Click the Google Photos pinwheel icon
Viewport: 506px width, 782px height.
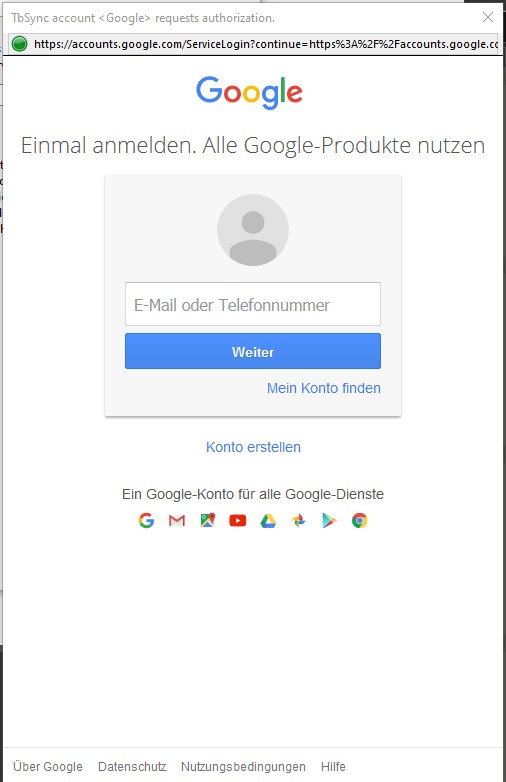(299, 521)
